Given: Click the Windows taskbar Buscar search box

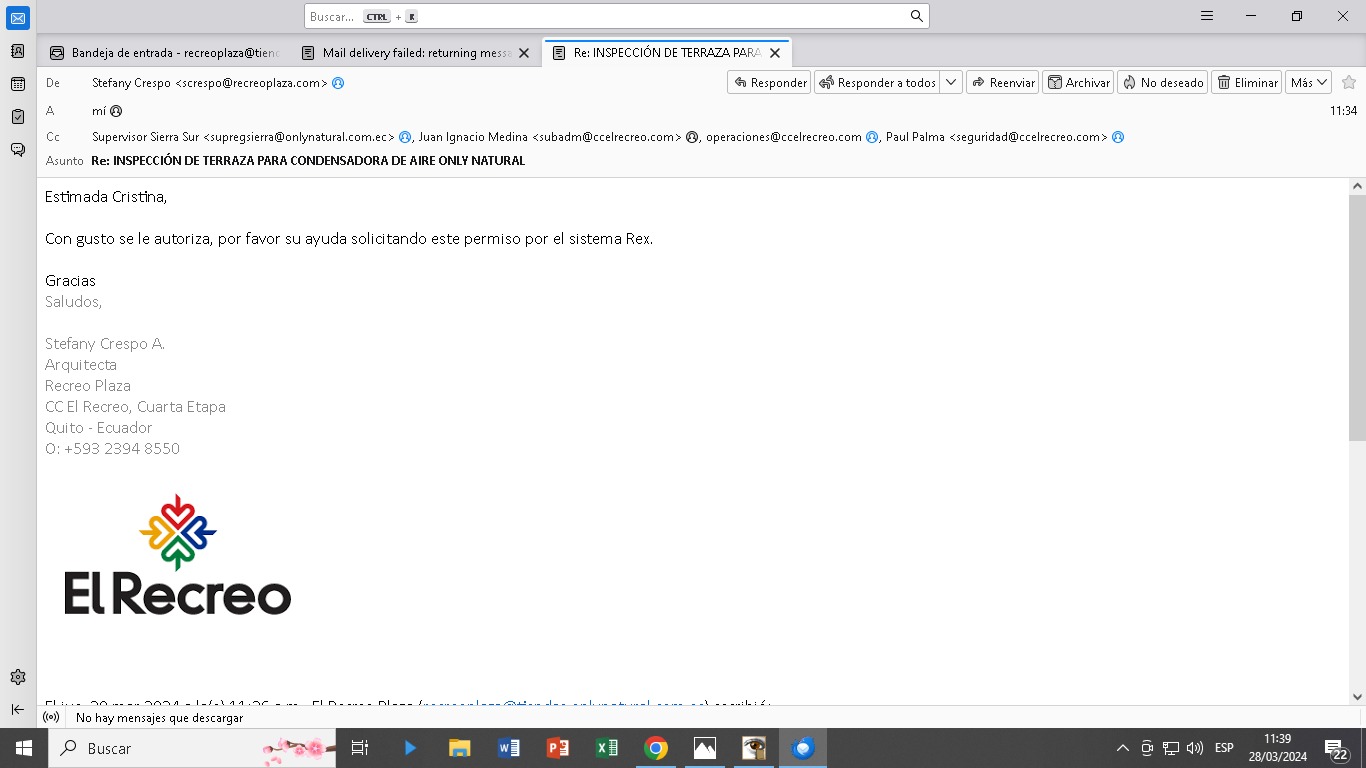Looking at the screenshot, I should 192,748.
